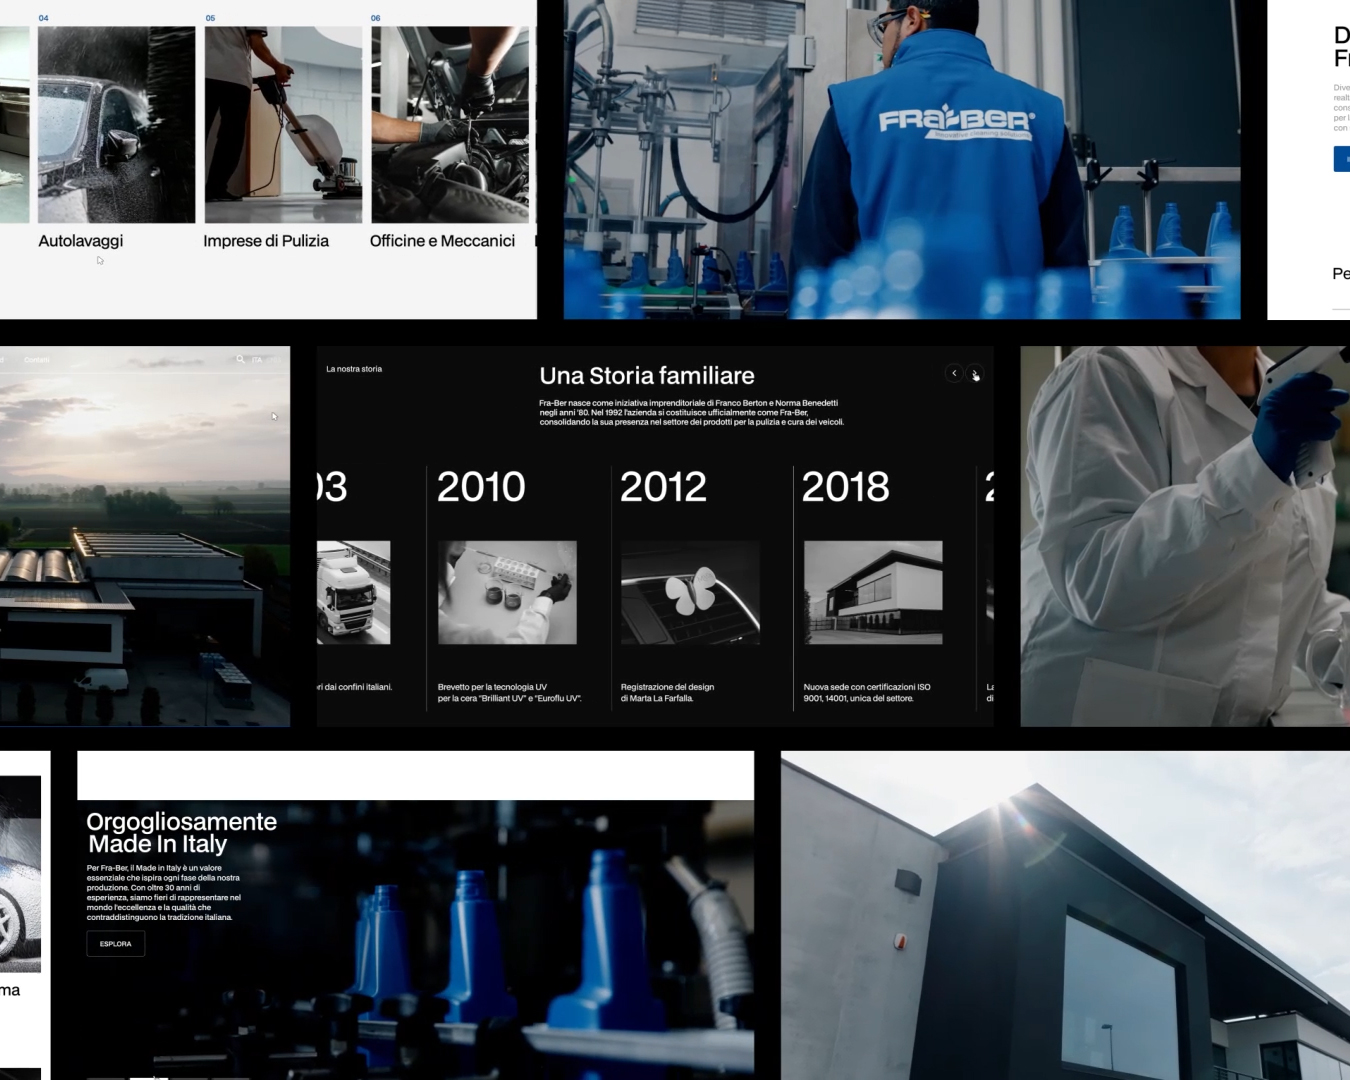Click the next arrow in the timeline carousel

click(x=975, y=374)
